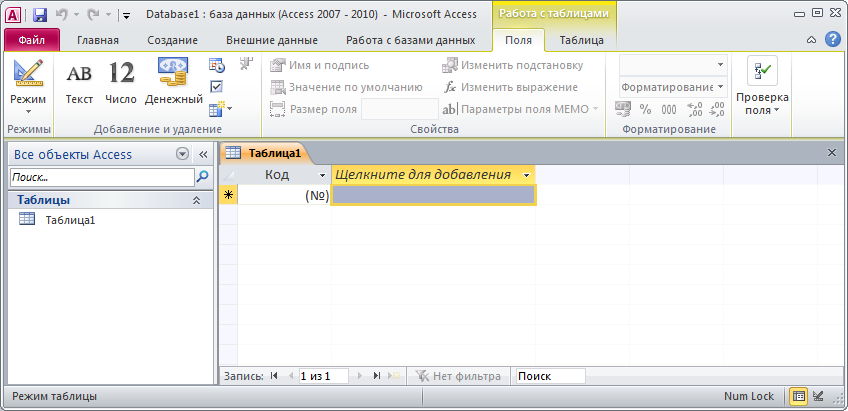Go to previous record navigation button
This screenshot has width=848, height=411.
[290, 376]
